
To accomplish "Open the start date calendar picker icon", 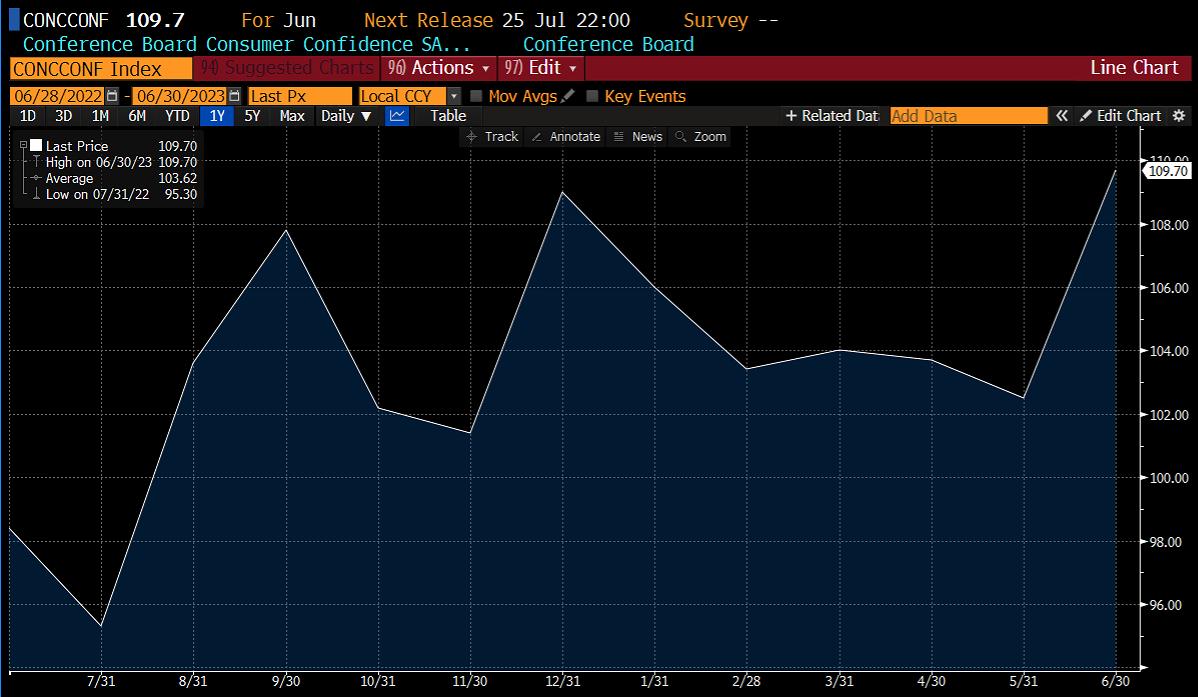I will 112,96.
